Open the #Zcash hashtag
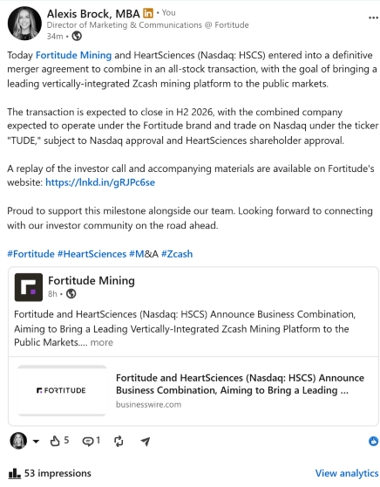 click(177, 254)
